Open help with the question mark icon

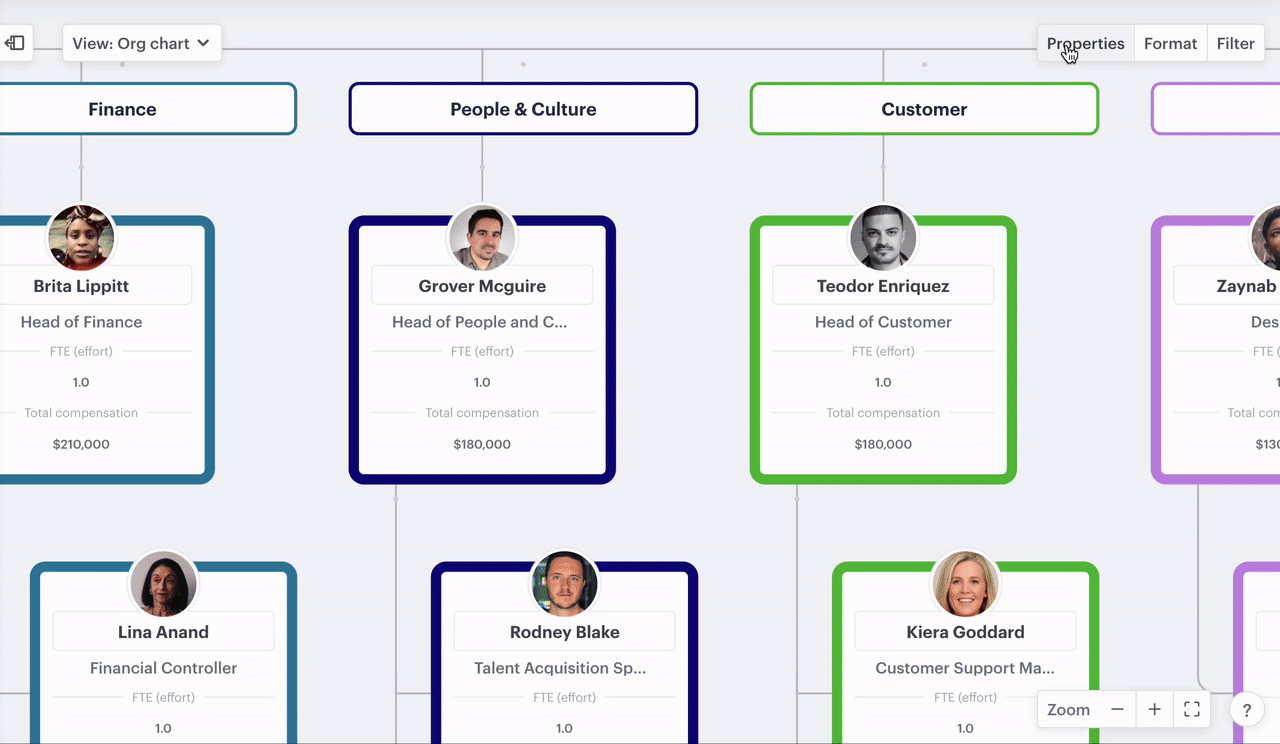[x=1246, y=711]
